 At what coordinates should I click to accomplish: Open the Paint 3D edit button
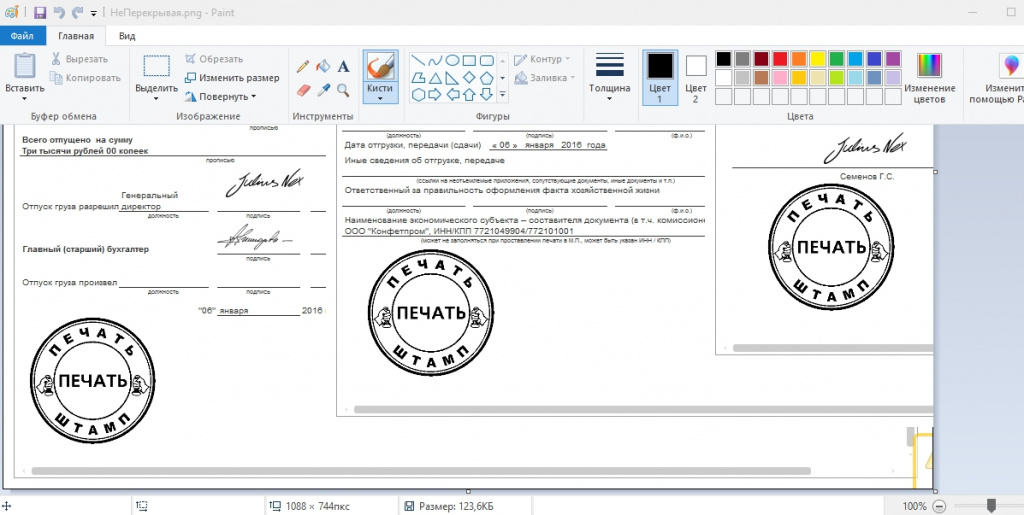coord(997,79)
